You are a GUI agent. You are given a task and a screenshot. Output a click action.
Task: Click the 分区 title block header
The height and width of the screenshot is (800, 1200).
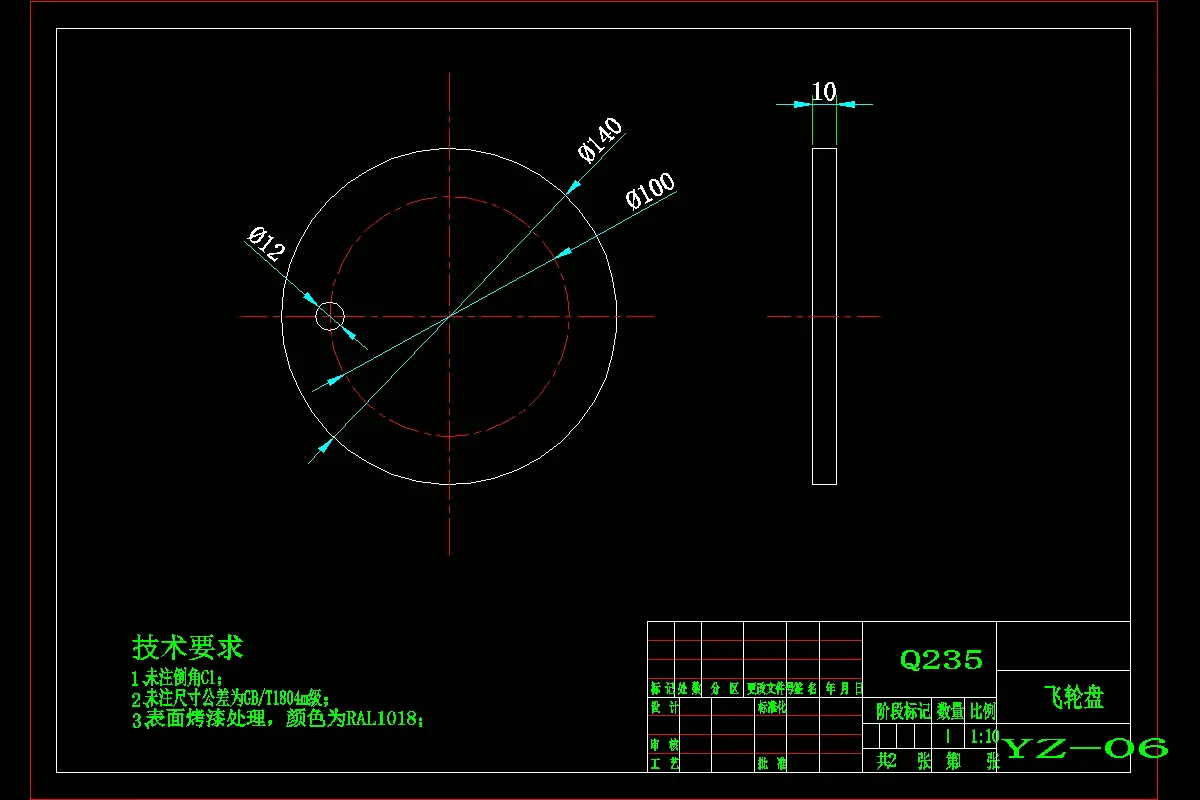coord(724,689)
